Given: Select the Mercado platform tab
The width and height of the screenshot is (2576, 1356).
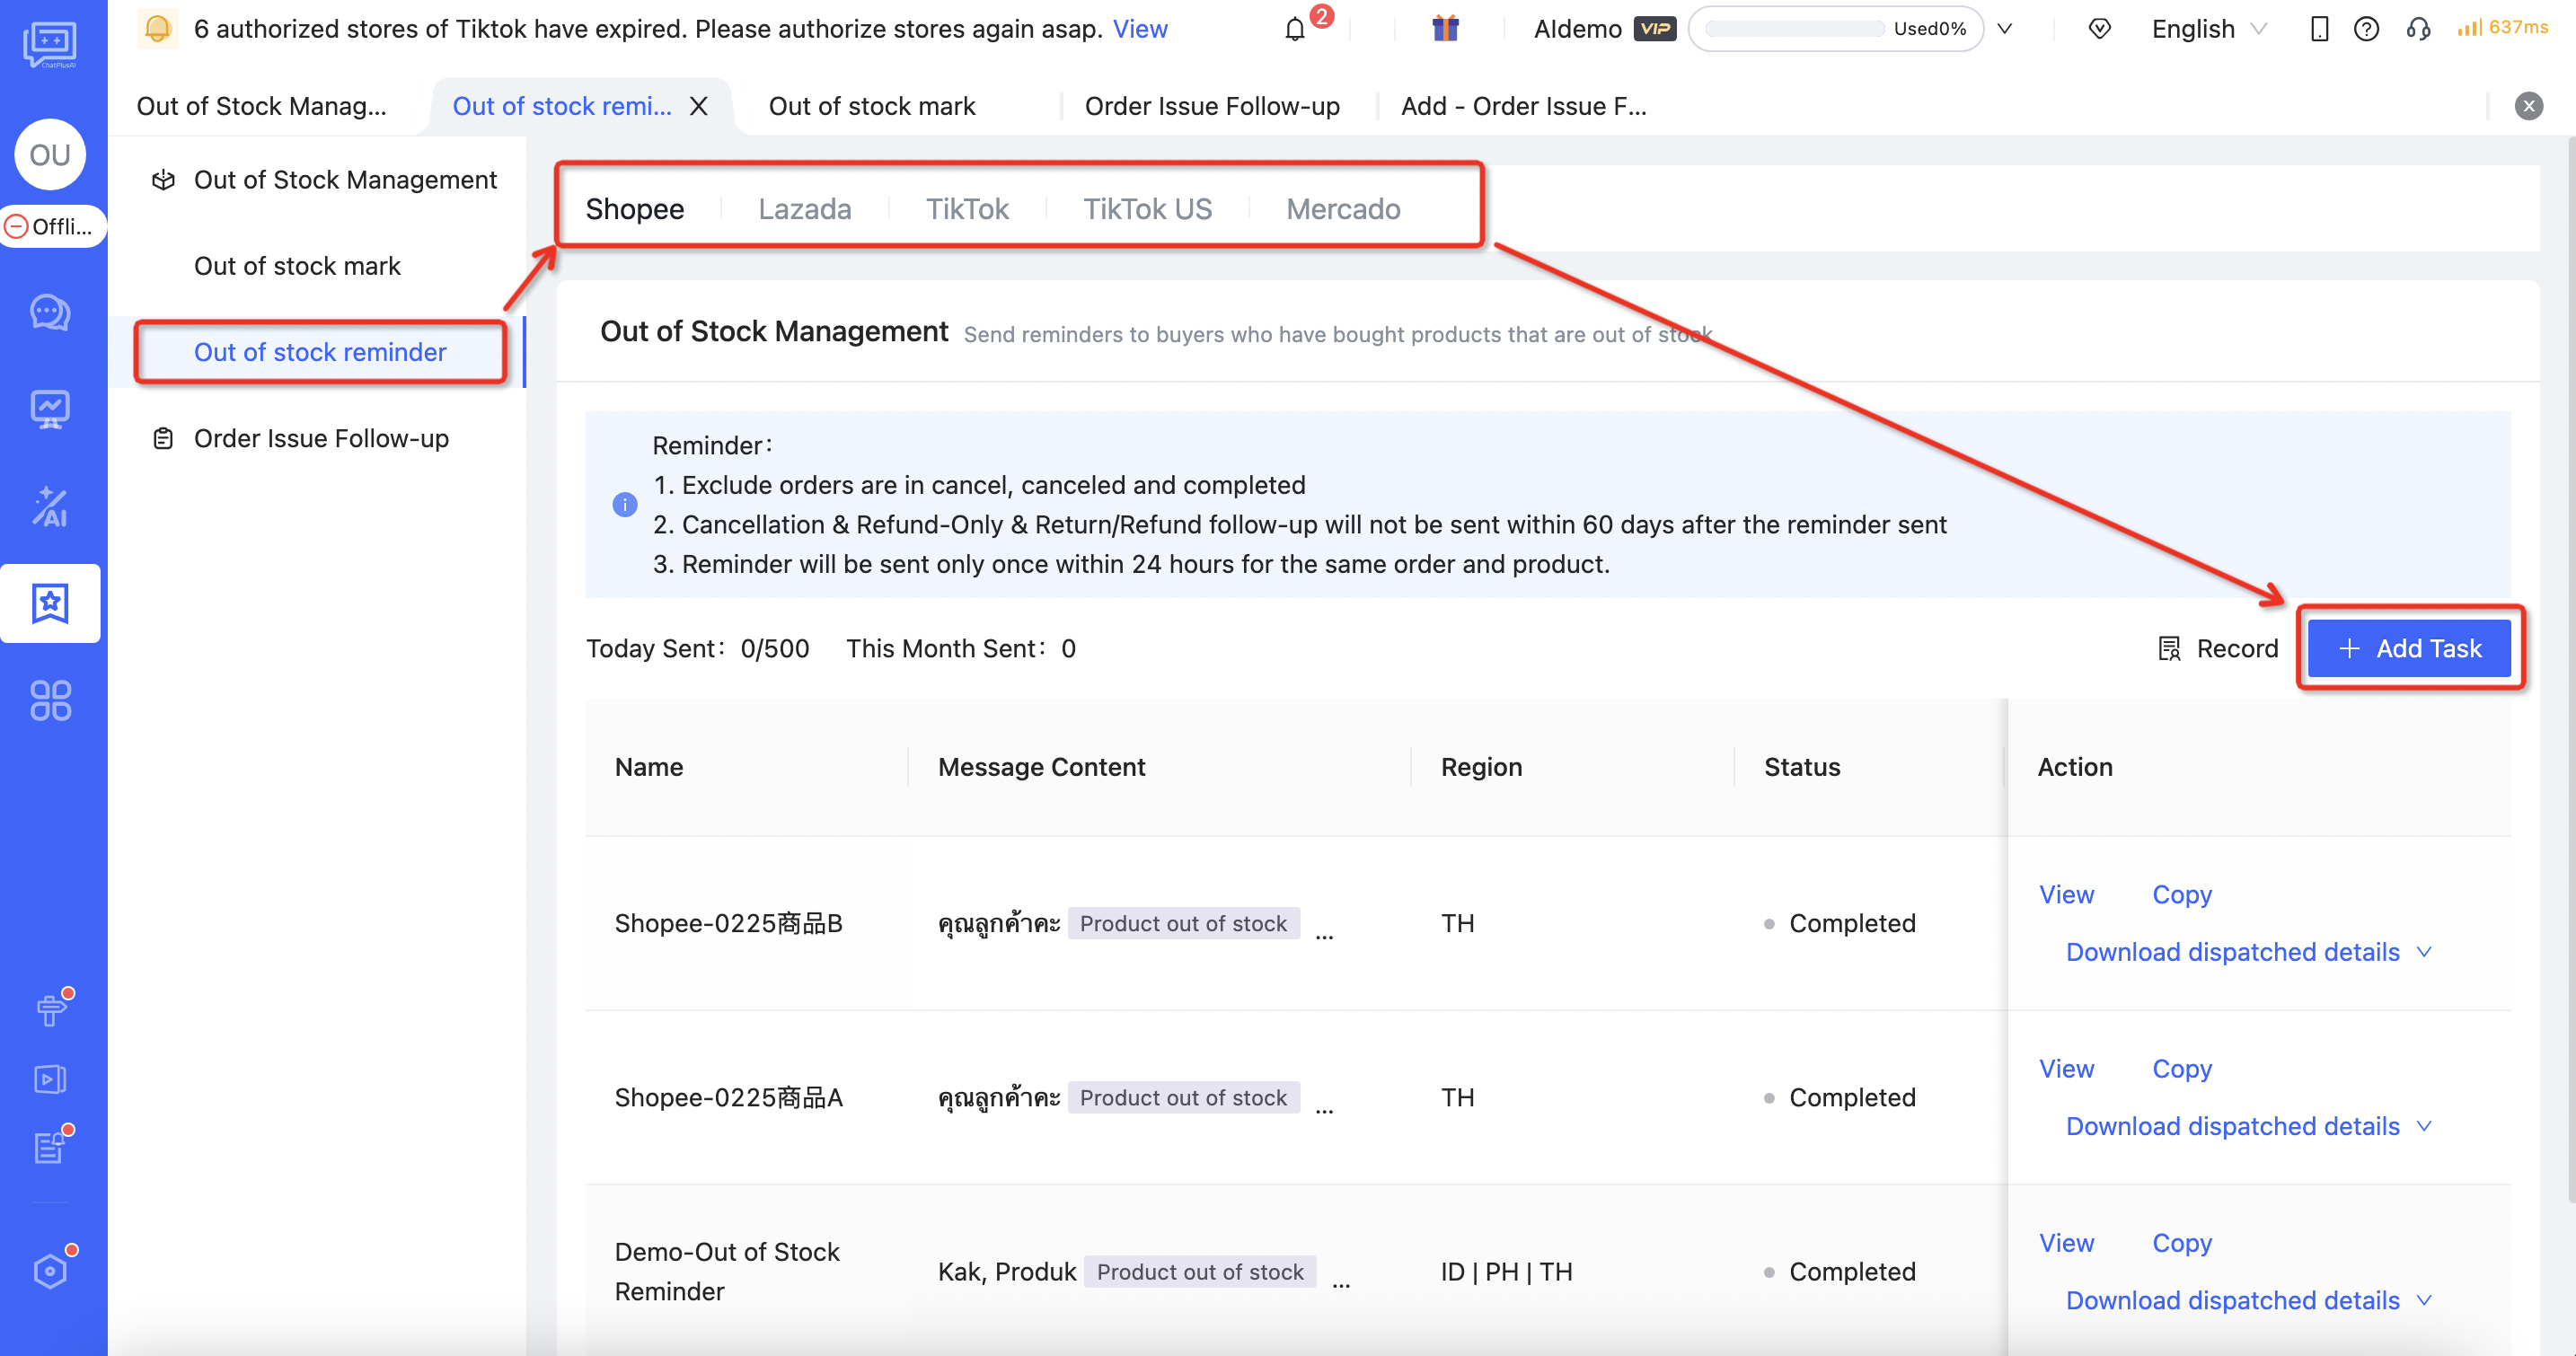Looking at the screenshot, I should pyautogui.click(x=1342, y=209).
